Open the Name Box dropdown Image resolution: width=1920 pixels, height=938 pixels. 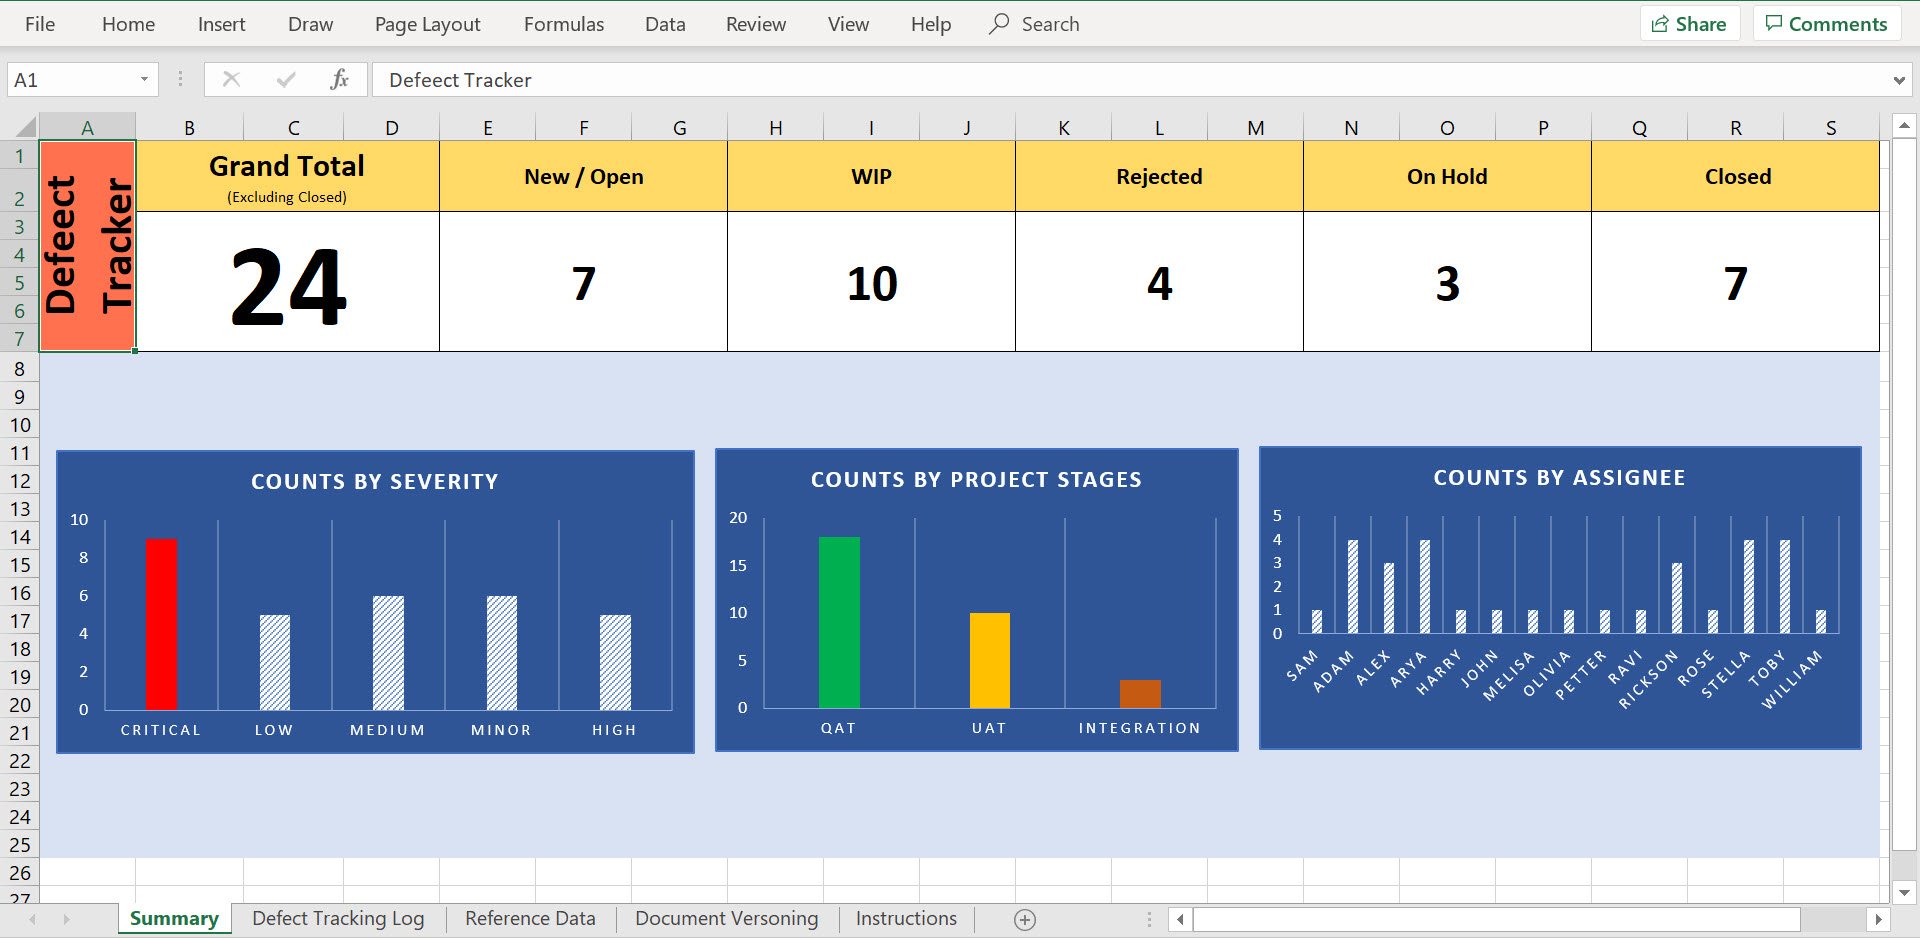coord(143,79)
